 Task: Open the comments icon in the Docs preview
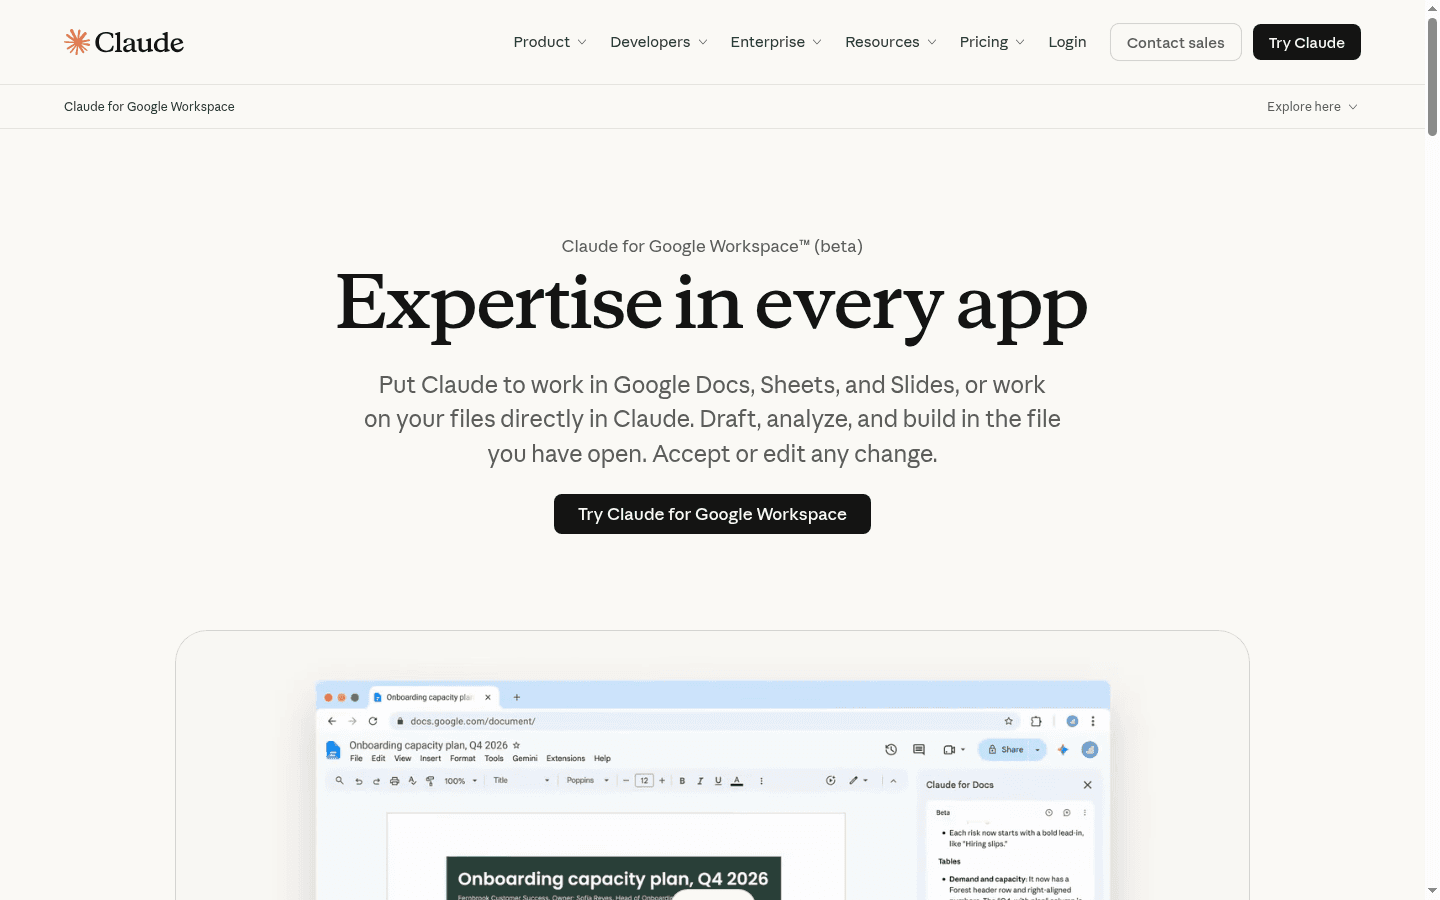pos(919,749)
